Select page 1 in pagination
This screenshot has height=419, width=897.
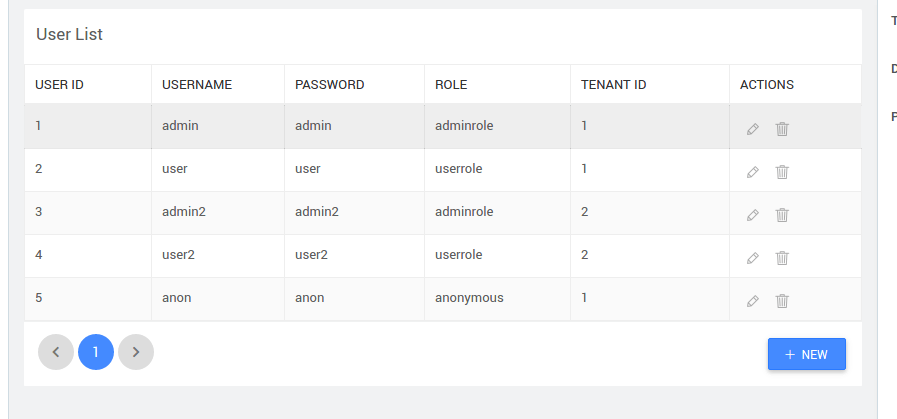(96, 352)
